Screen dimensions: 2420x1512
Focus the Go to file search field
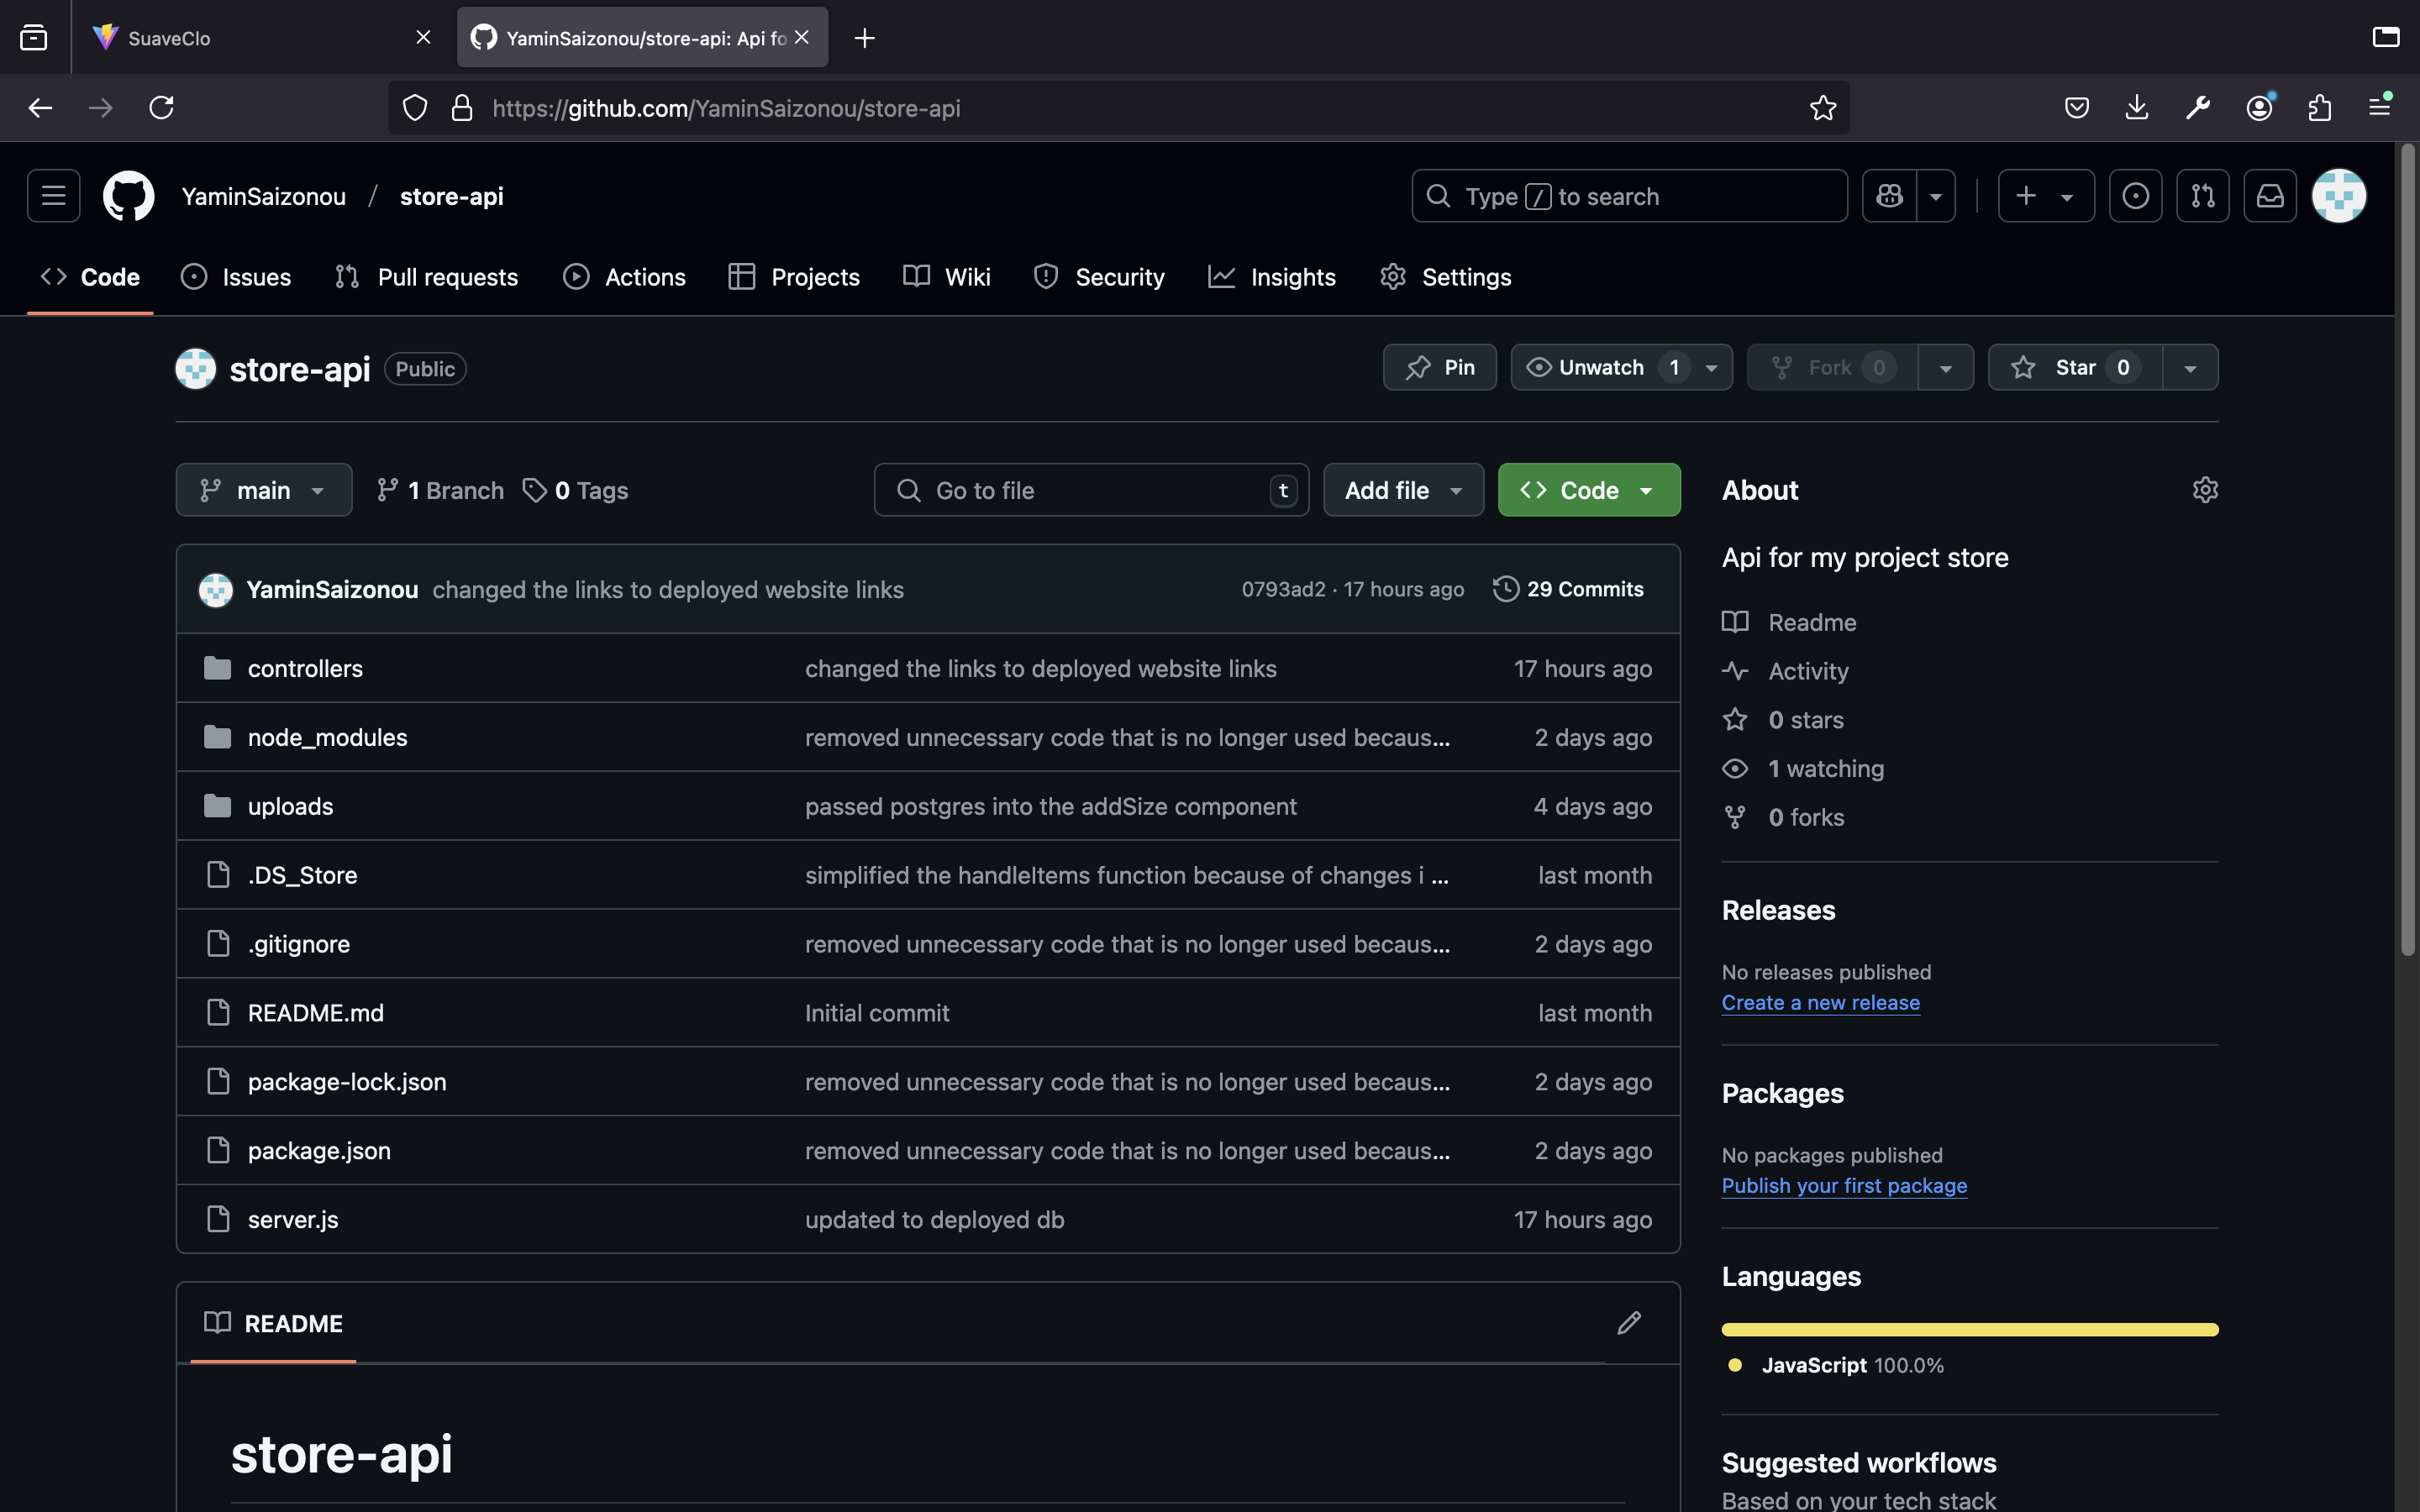click(1090, 491)
